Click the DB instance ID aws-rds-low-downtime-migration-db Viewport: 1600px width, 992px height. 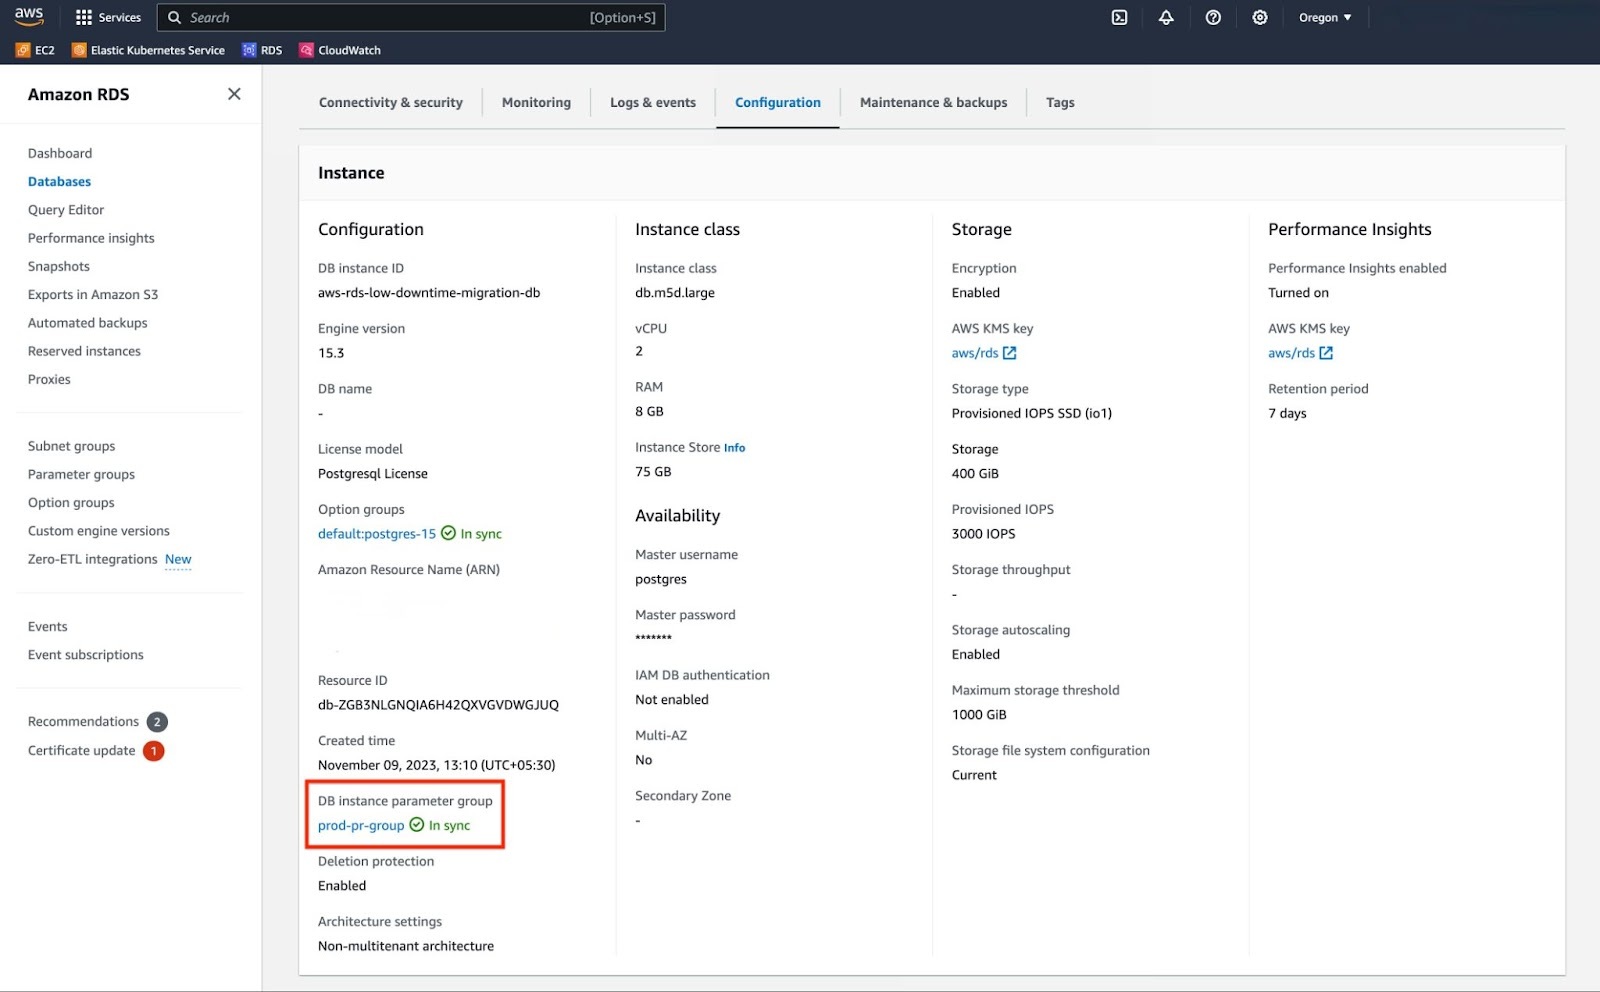(429, 293)
